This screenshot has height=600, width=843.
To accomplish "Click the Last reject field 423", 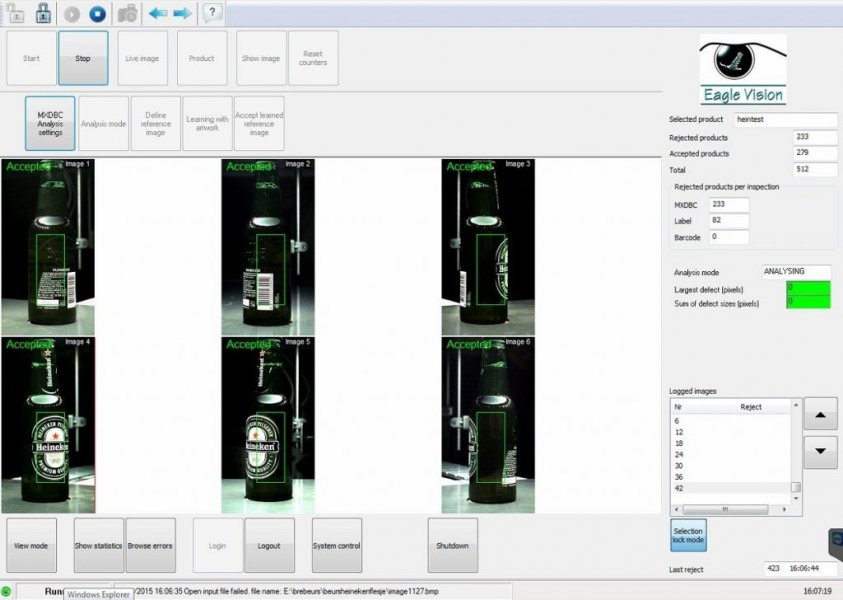I will (800, 569).
